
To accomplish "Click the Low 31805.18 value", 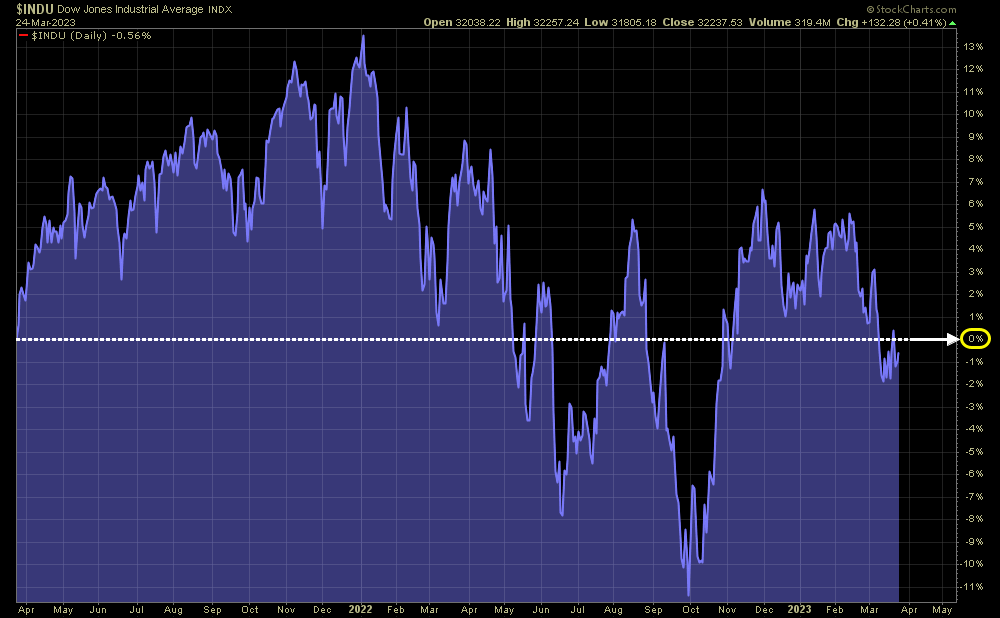I will (x=621, y=22).
